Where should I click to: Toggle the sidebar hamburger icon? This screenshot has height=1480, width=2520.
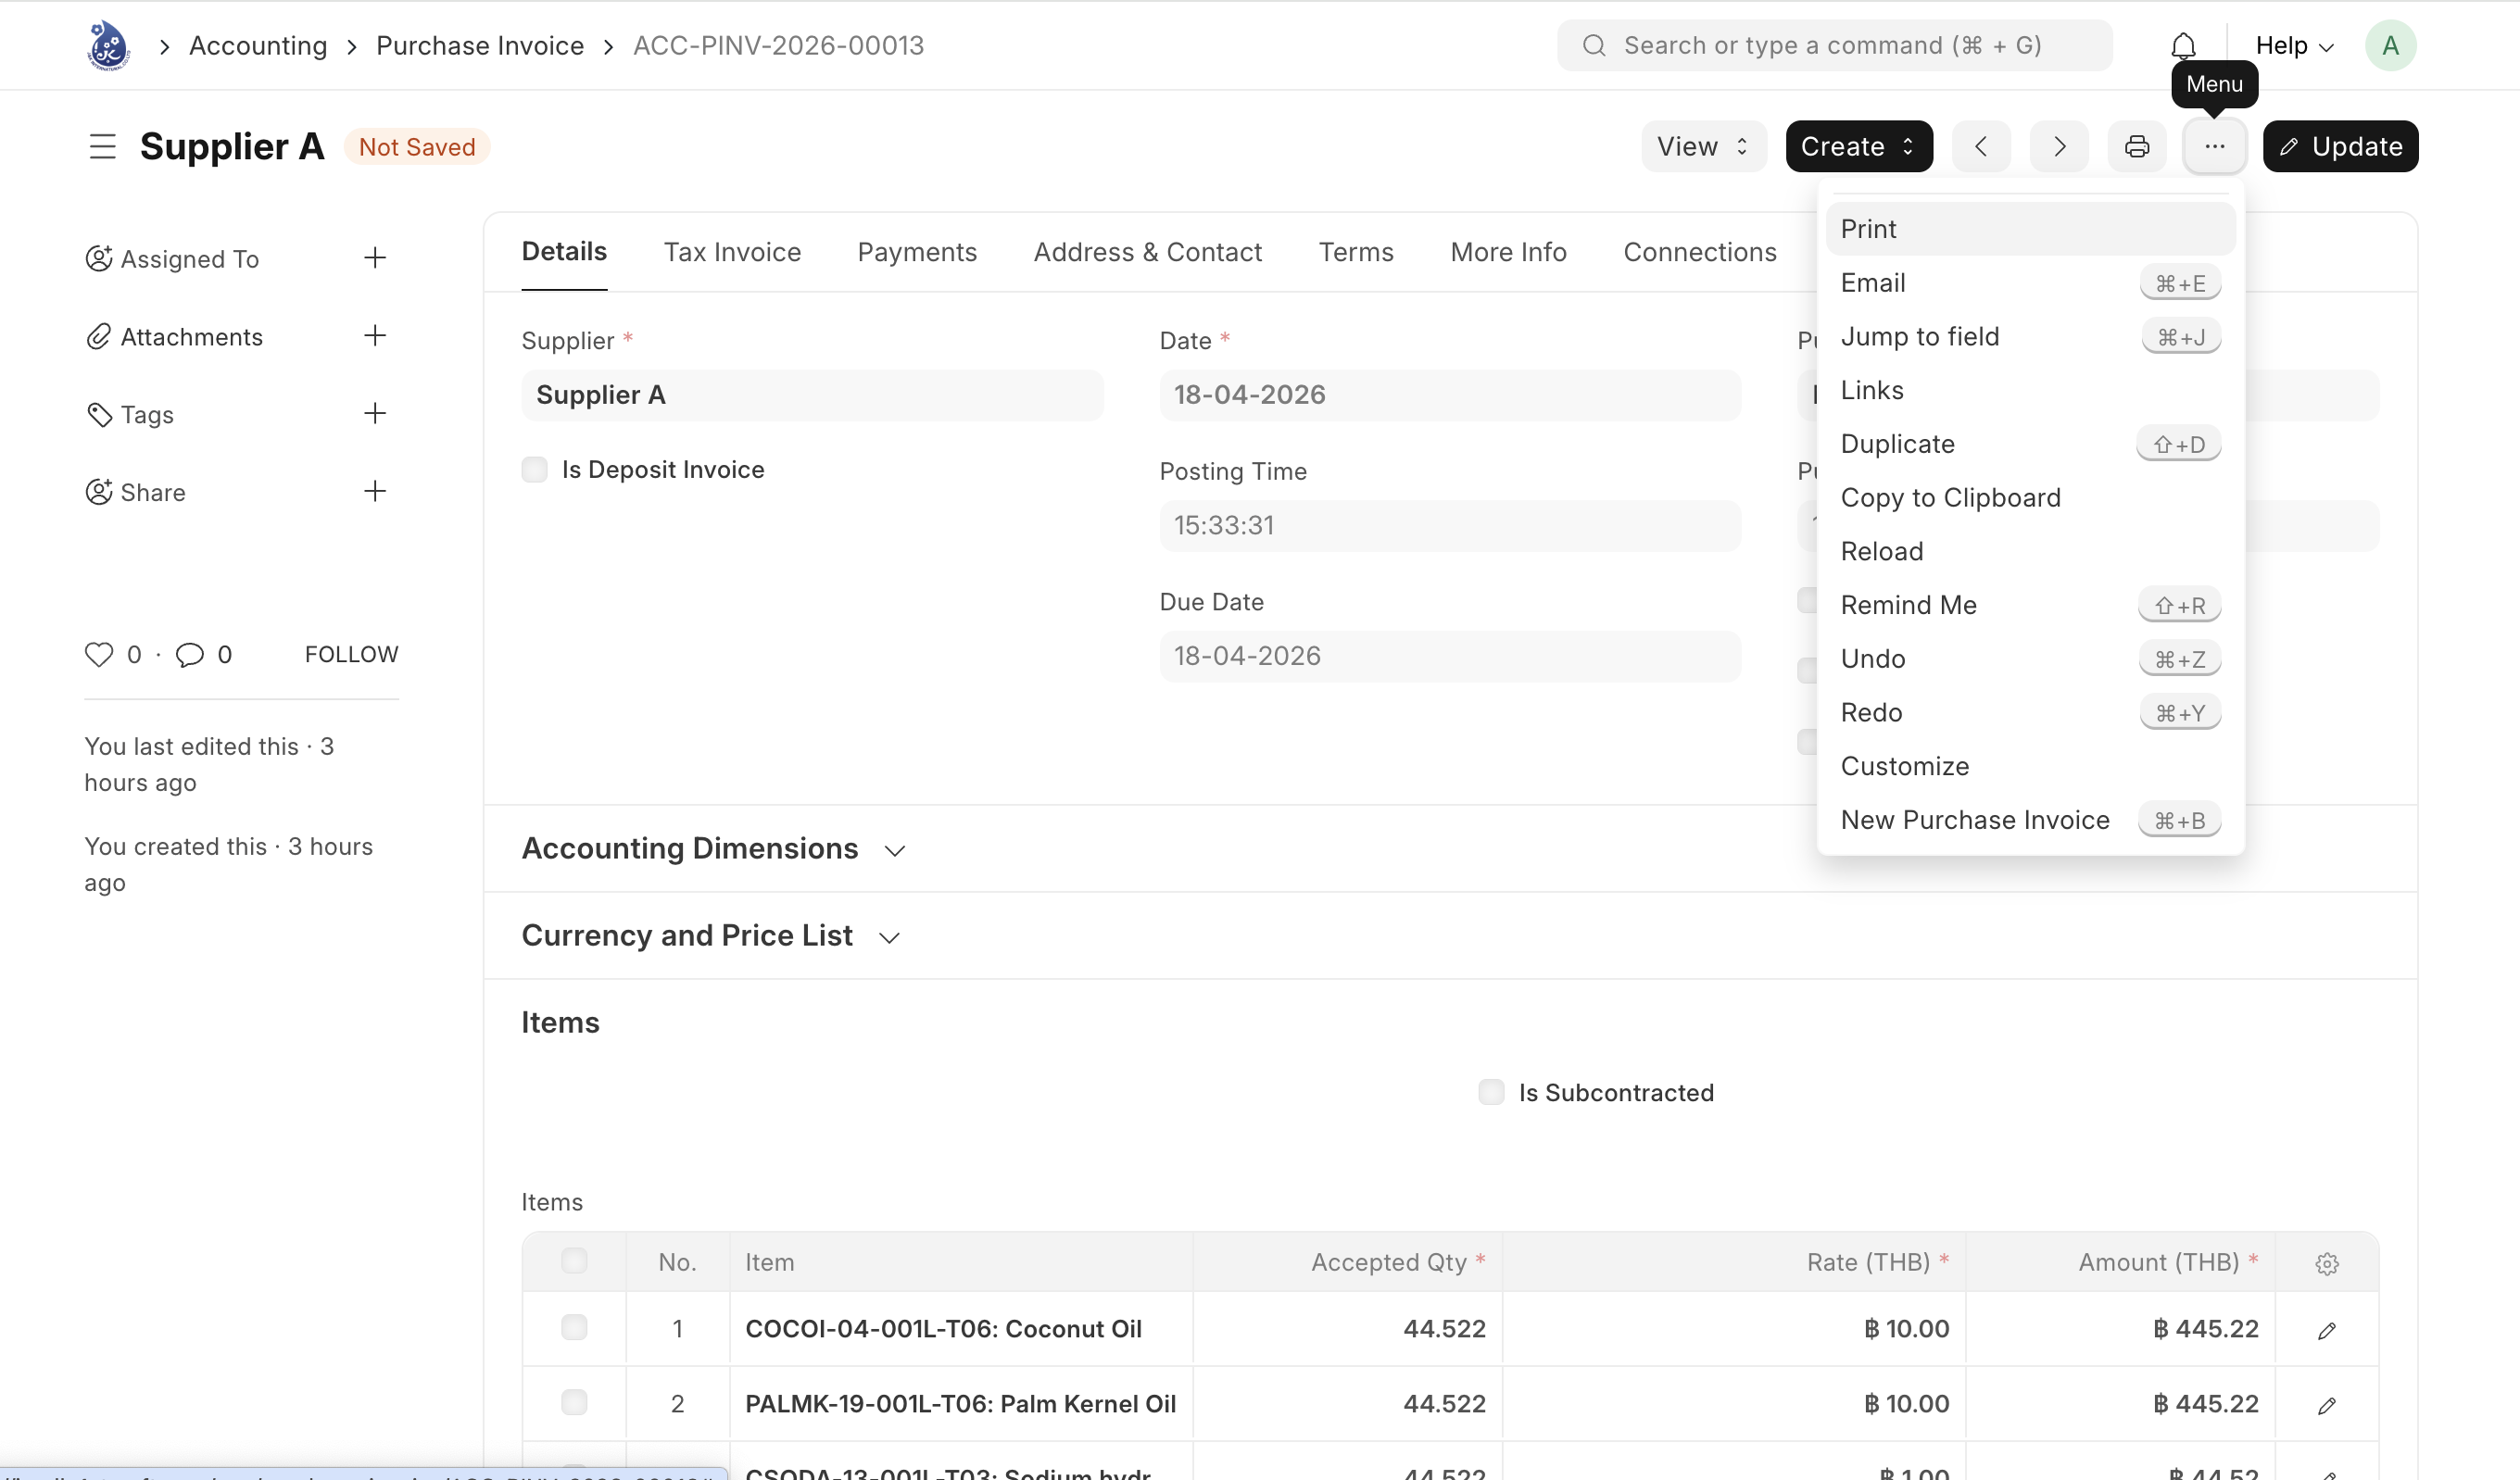click(x=102, y=147)
